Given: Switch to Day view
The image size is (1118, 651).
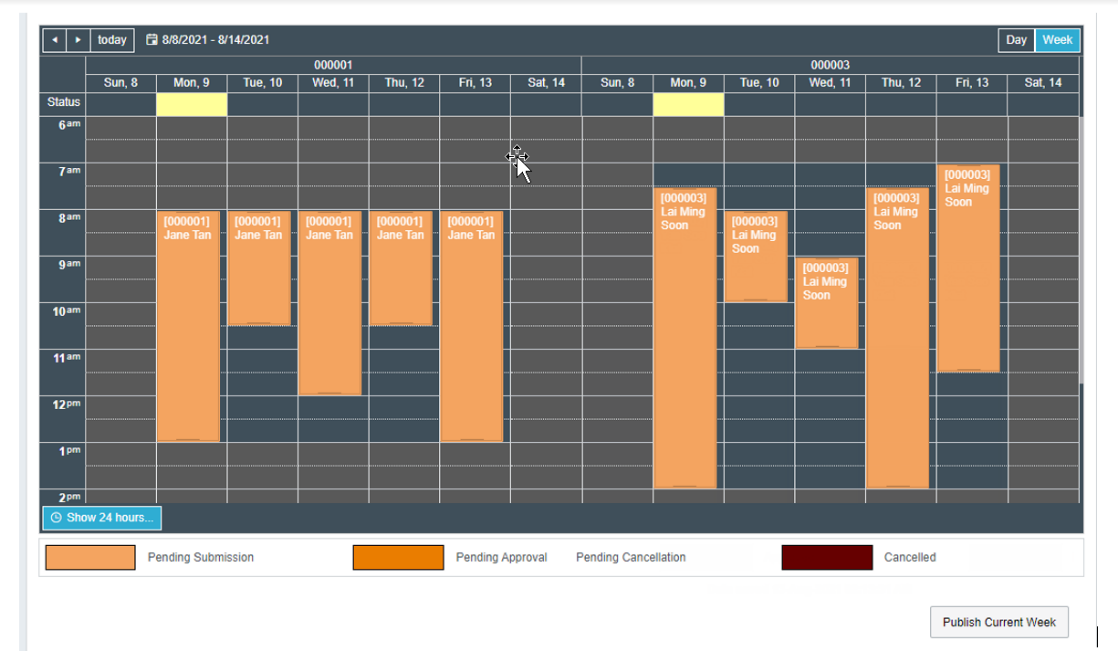Looking at the screenshot, I should (x=1016, y=40).
